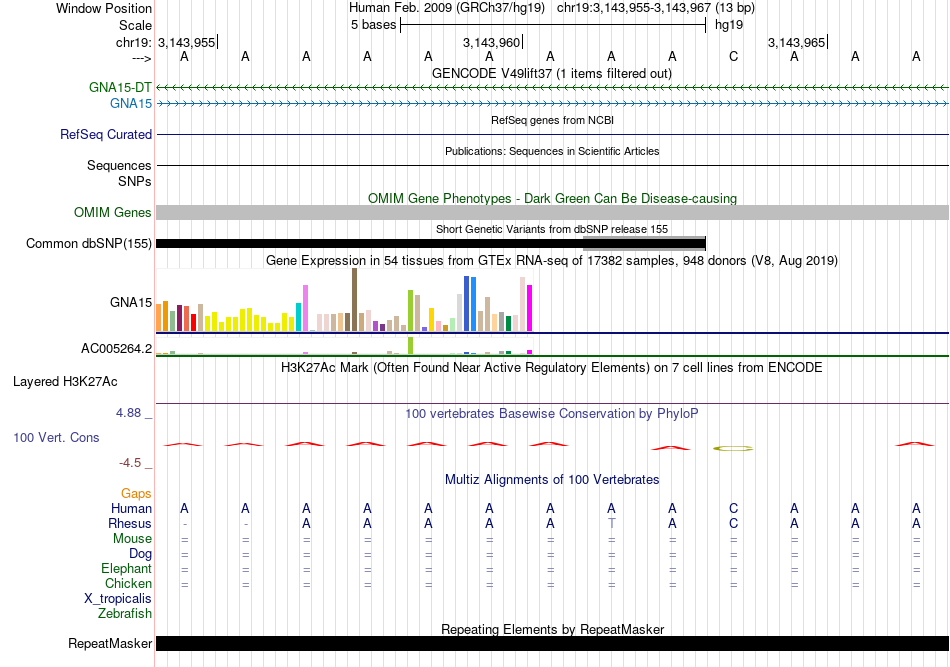This screenshot has width=950, height=667.
Task: Select the tall green AC005264.2 expression bar
Action: point(411,345)
